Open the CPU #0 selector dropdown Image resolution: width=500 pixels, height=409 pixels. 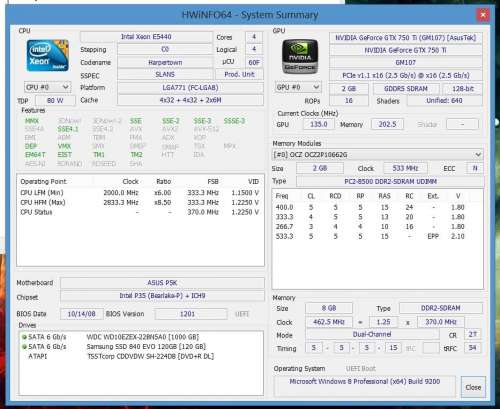(47, 87)
